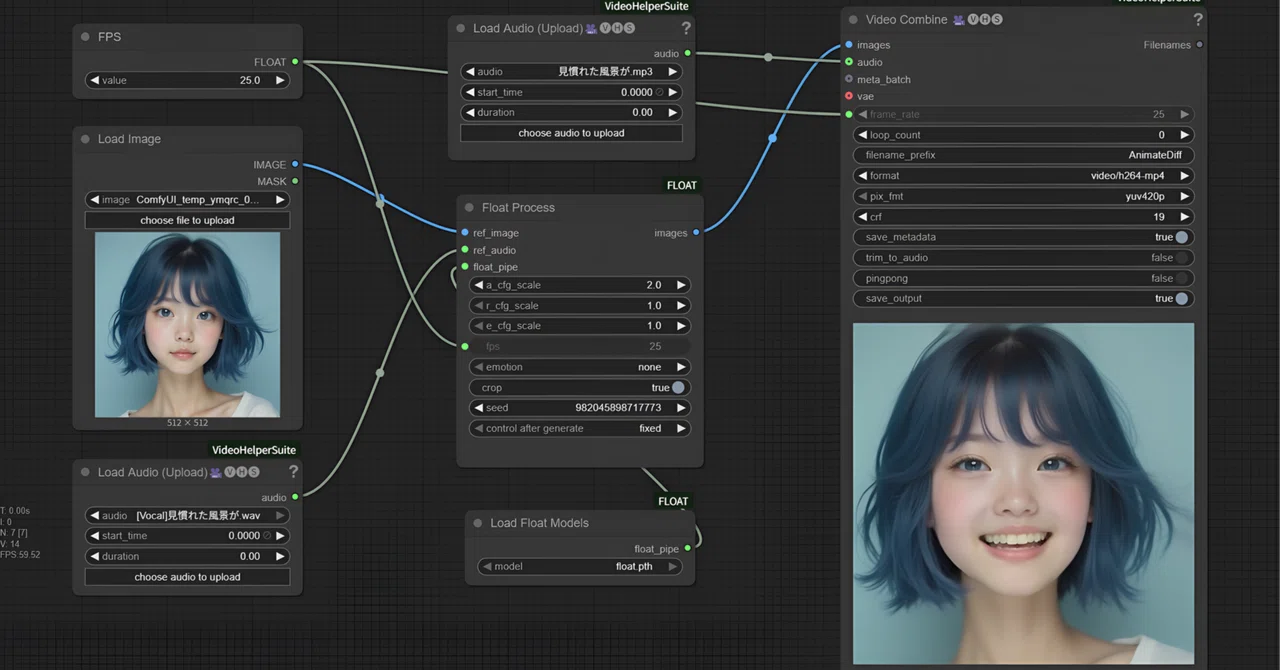Edit the filename_prefix field AnimateDiff
Screen dimensions: 1280x670
(1023, 155)
